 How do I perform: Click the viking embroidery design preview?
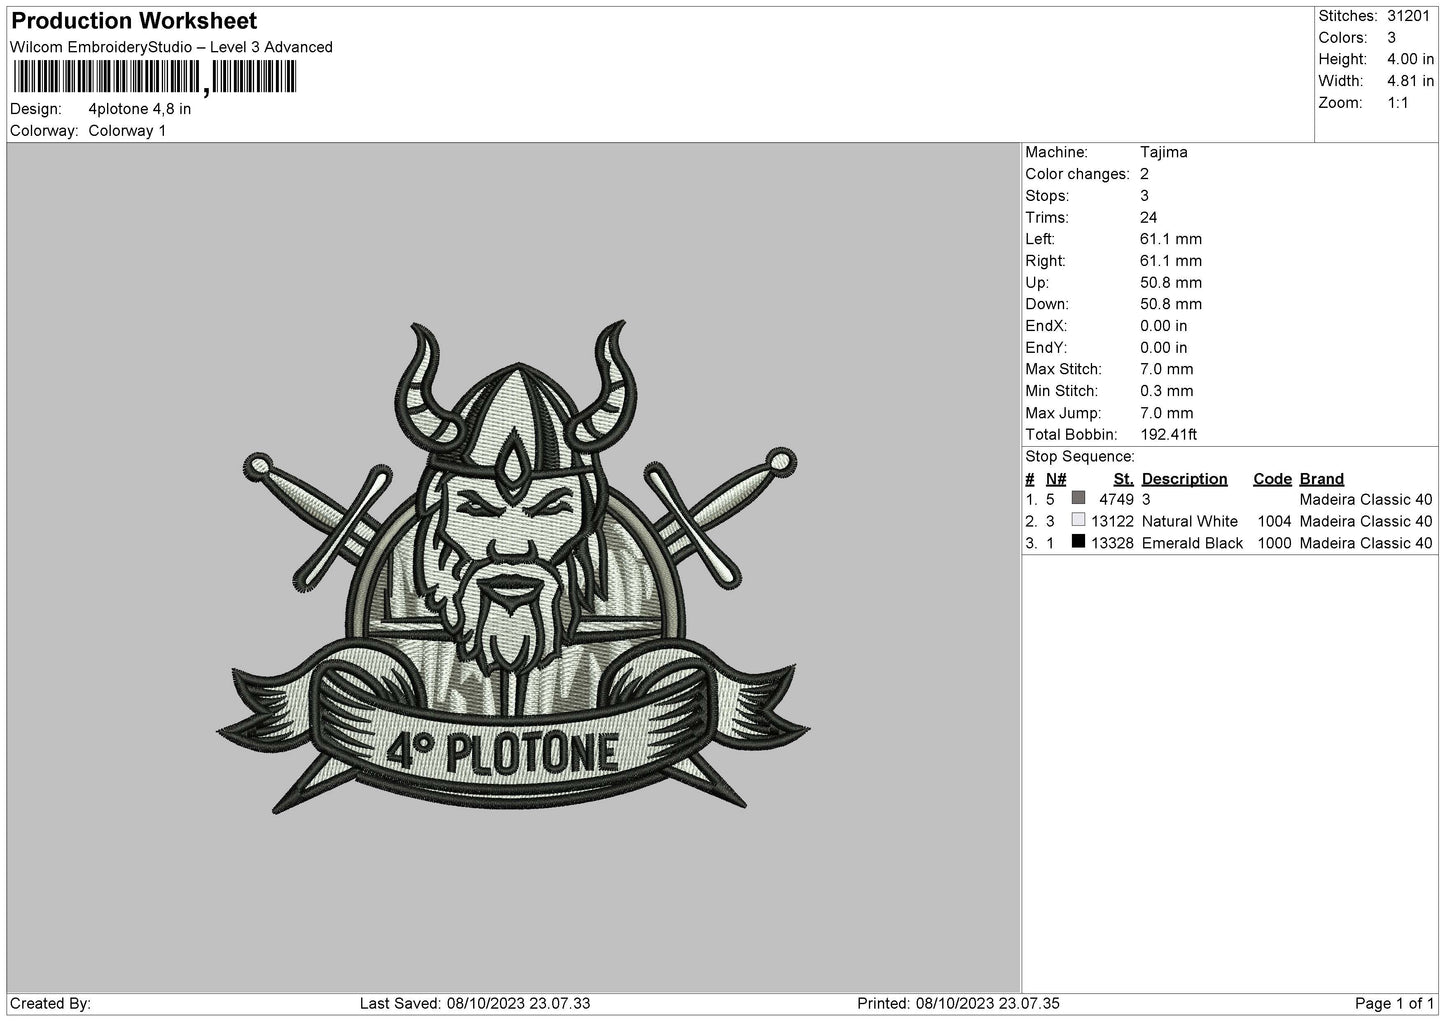click(513, 567)
